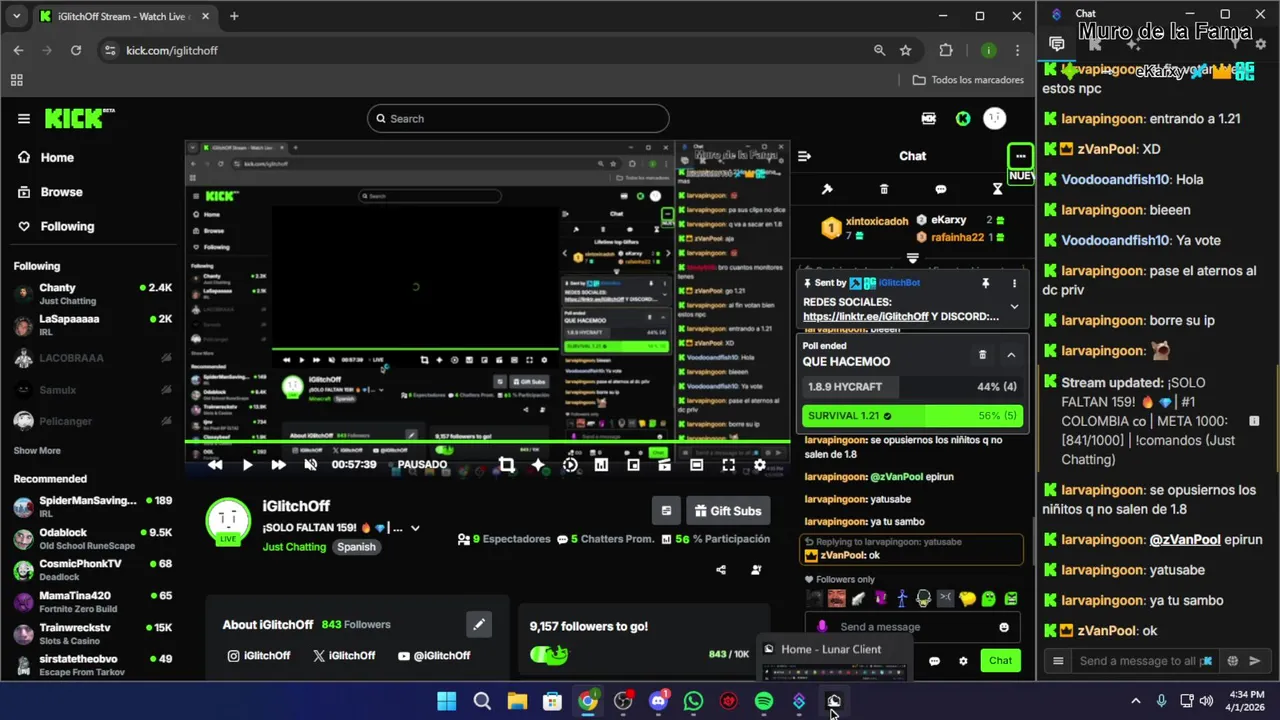1280x720 pixels.
Task: Open the green K icon in Kick header
Action: point(962,119)
